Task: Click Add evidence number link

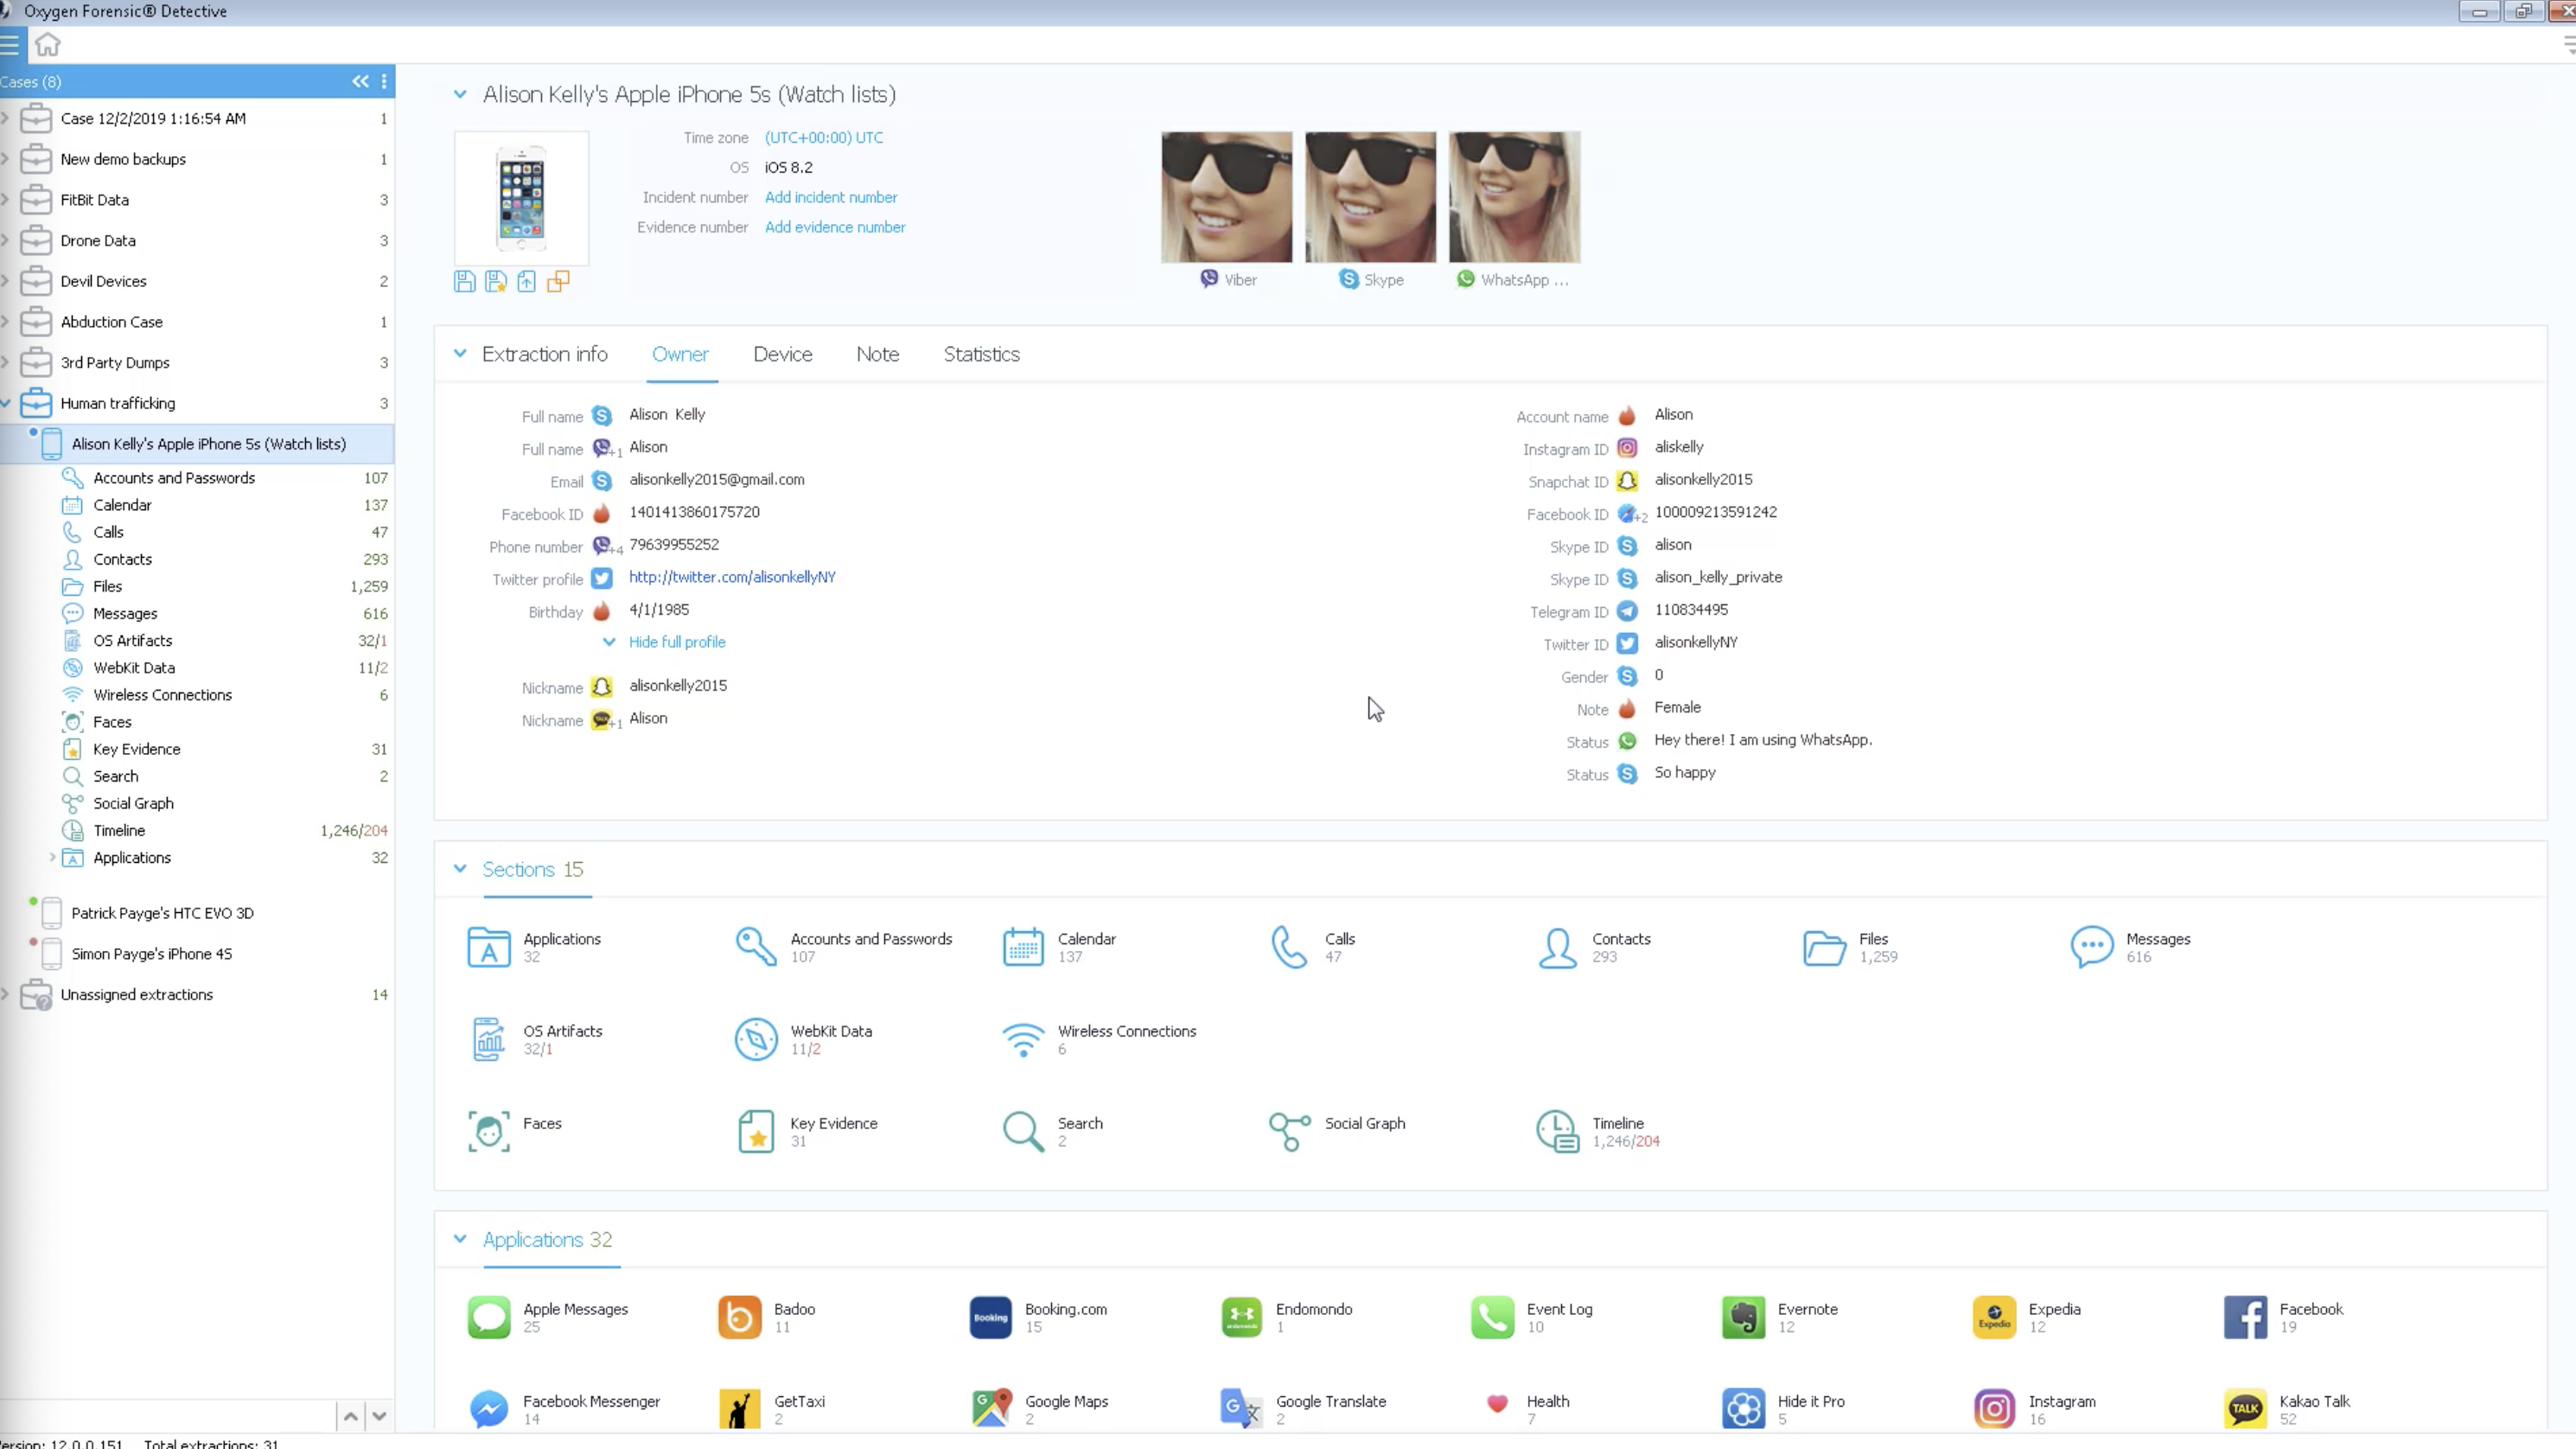Action: (835, 227)
